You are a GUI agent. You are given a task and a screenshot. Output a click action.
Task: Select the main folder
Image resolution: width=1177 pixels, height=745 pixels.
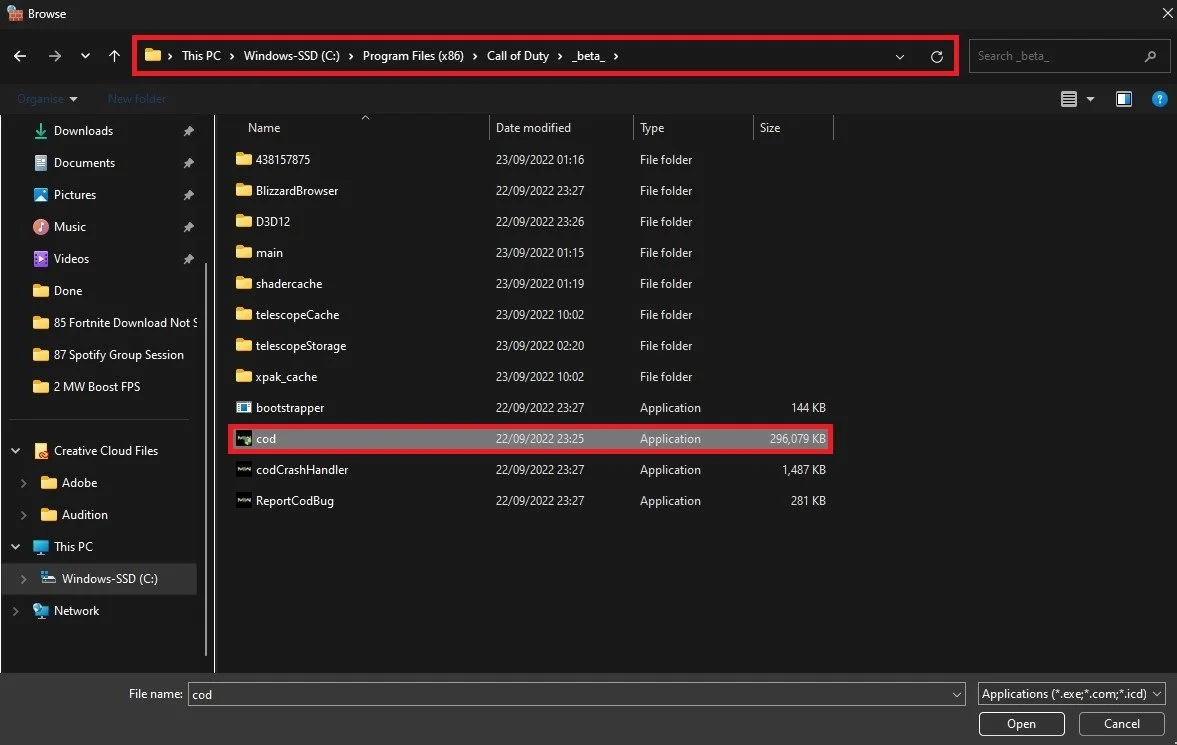coord(269,253)
